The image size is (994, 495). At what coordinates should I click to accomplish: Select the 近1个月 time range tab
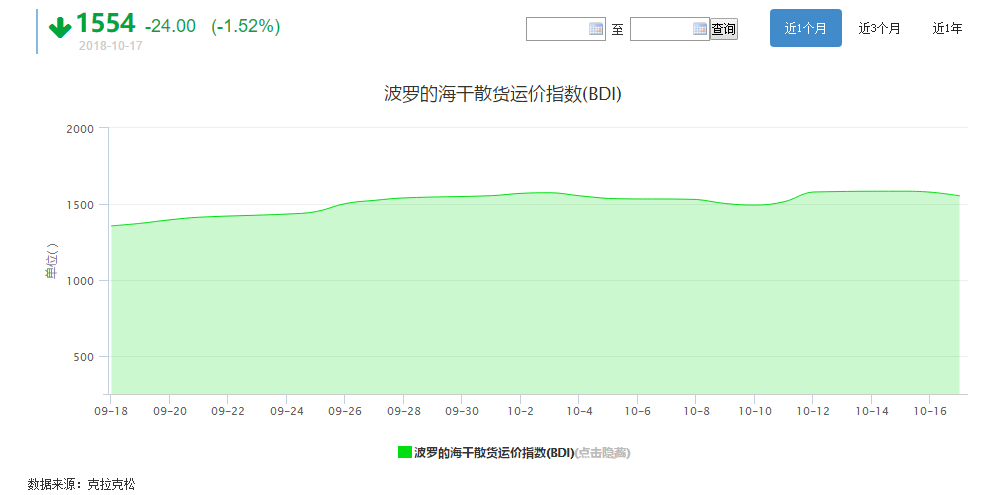[x=805, y=28]
